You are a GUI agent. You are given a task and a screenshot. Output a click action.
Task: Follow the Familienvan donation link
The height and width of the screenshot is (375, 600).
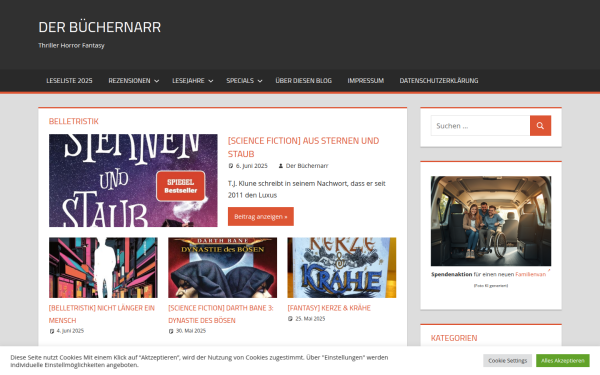[x=531, y=274]
